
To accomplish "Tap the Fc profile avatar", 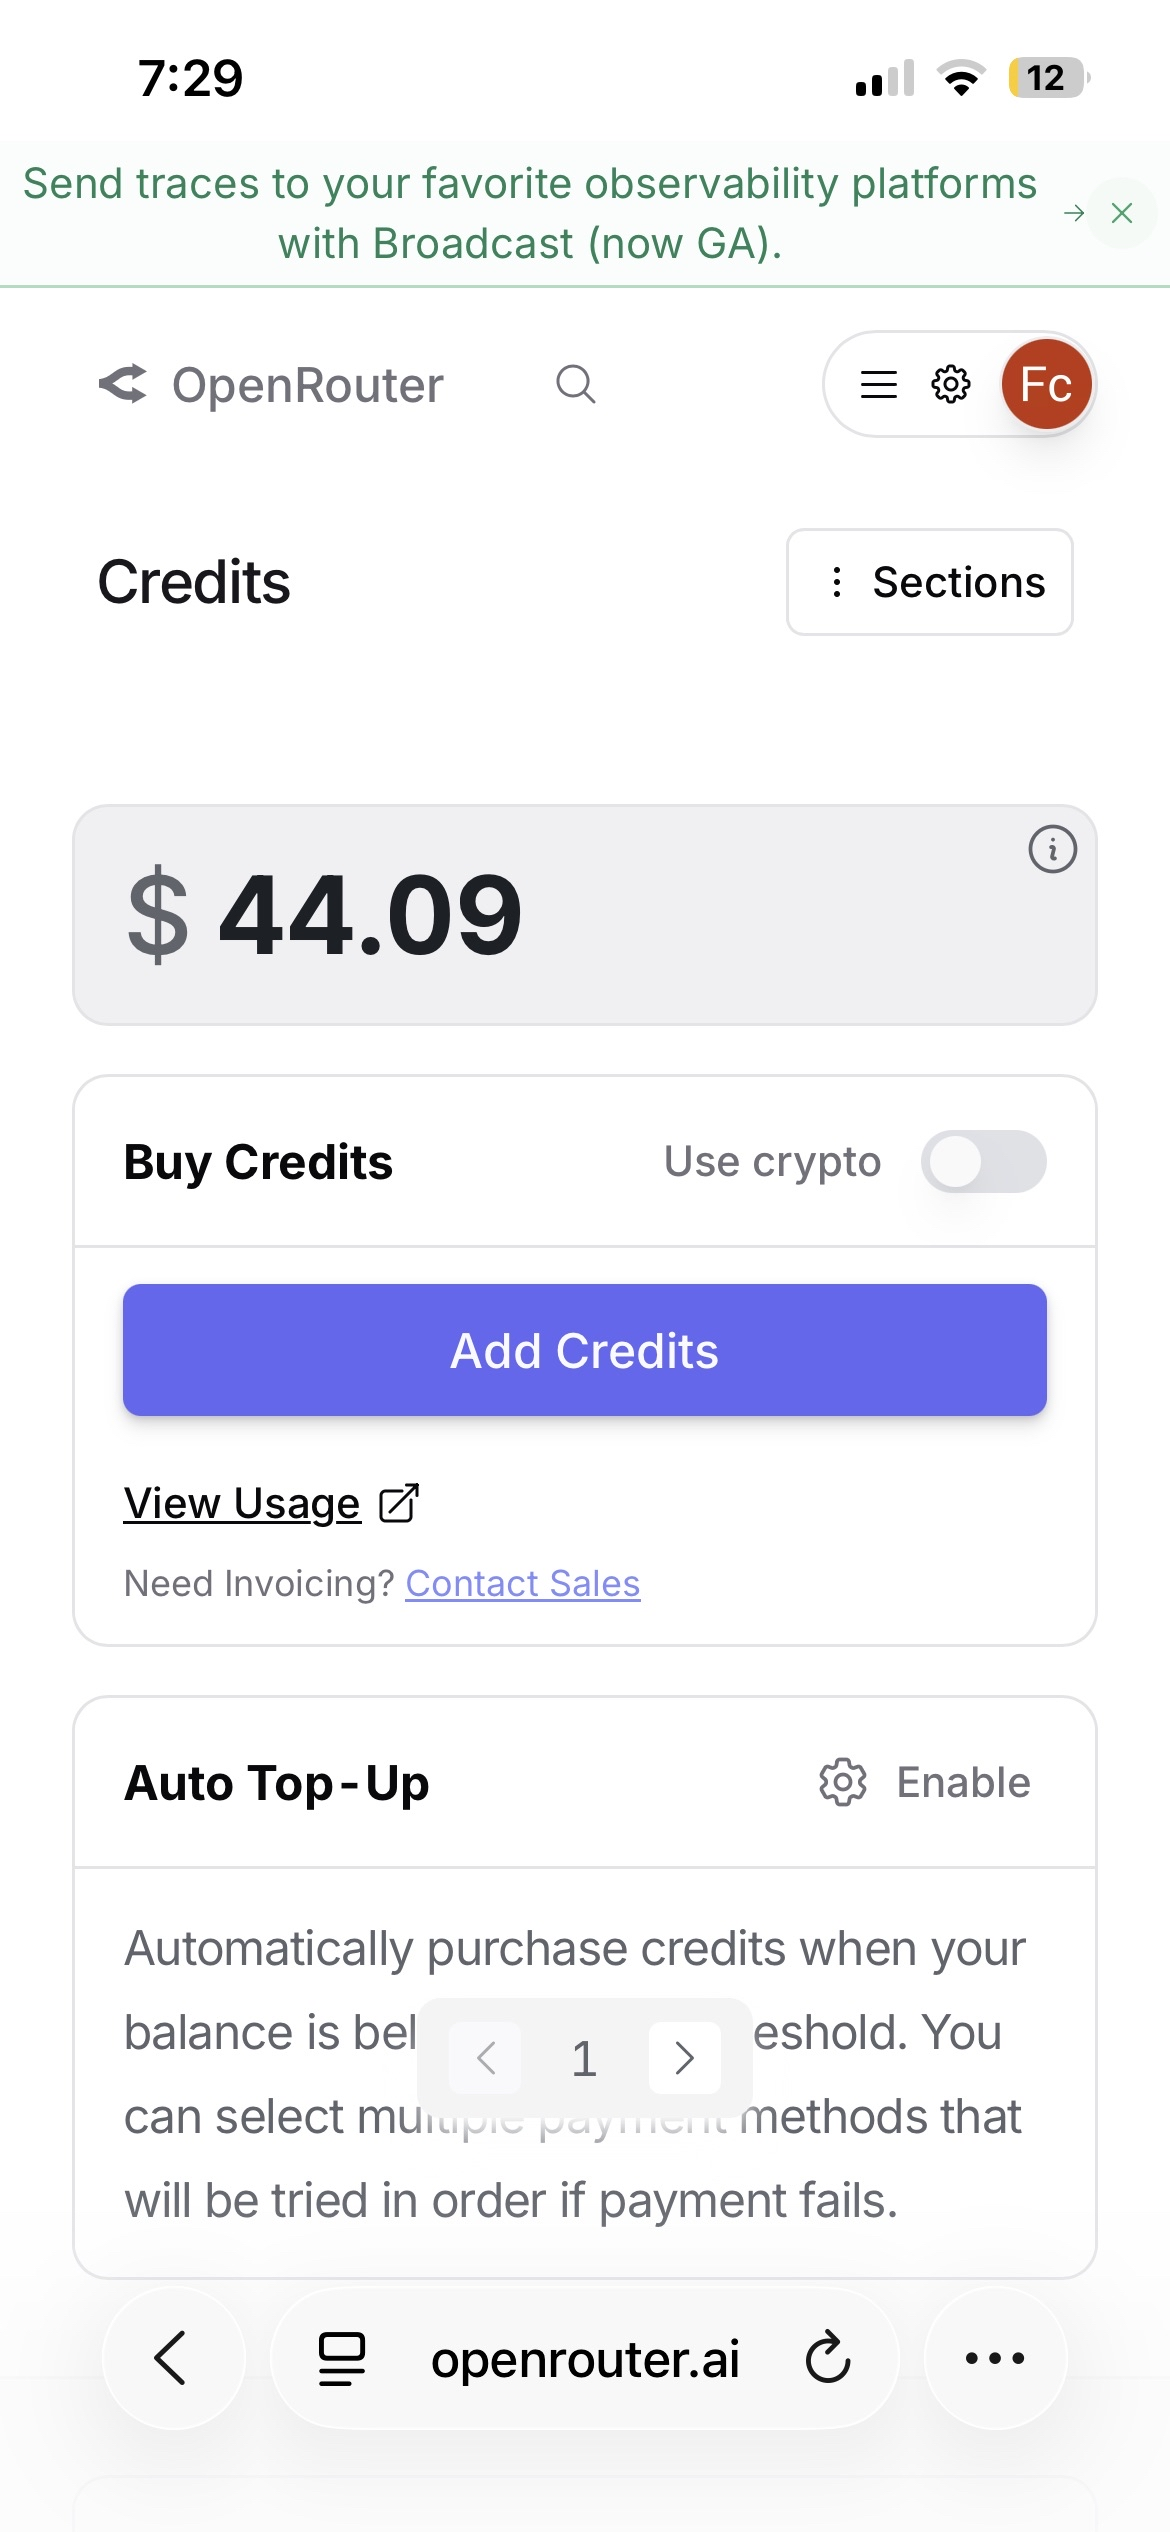I will 1046,385.
